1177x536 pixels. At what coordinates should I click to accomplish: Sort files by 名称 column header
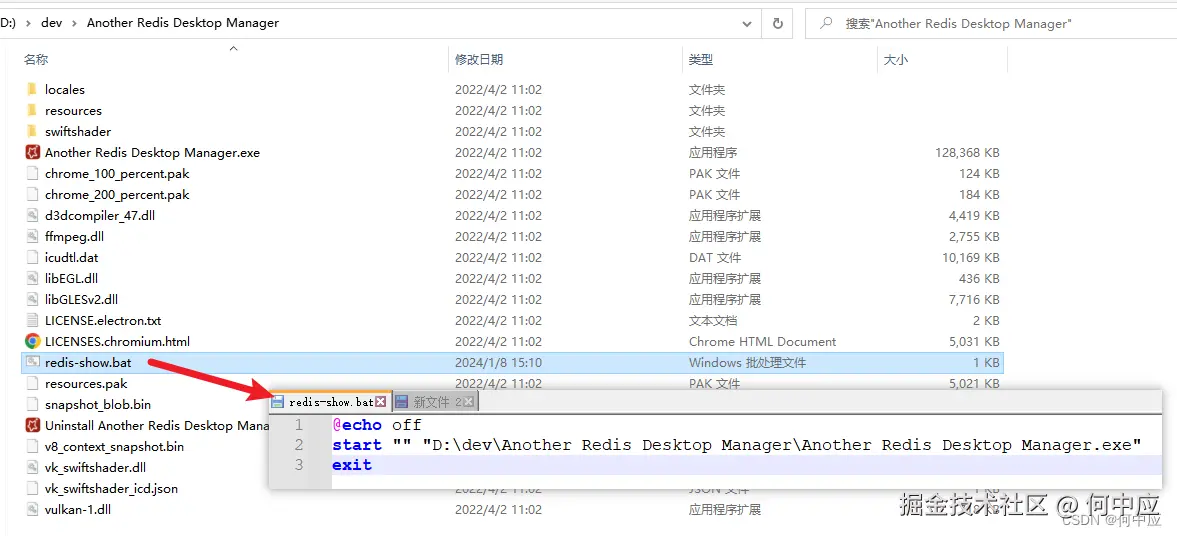(x=36, y=59)
